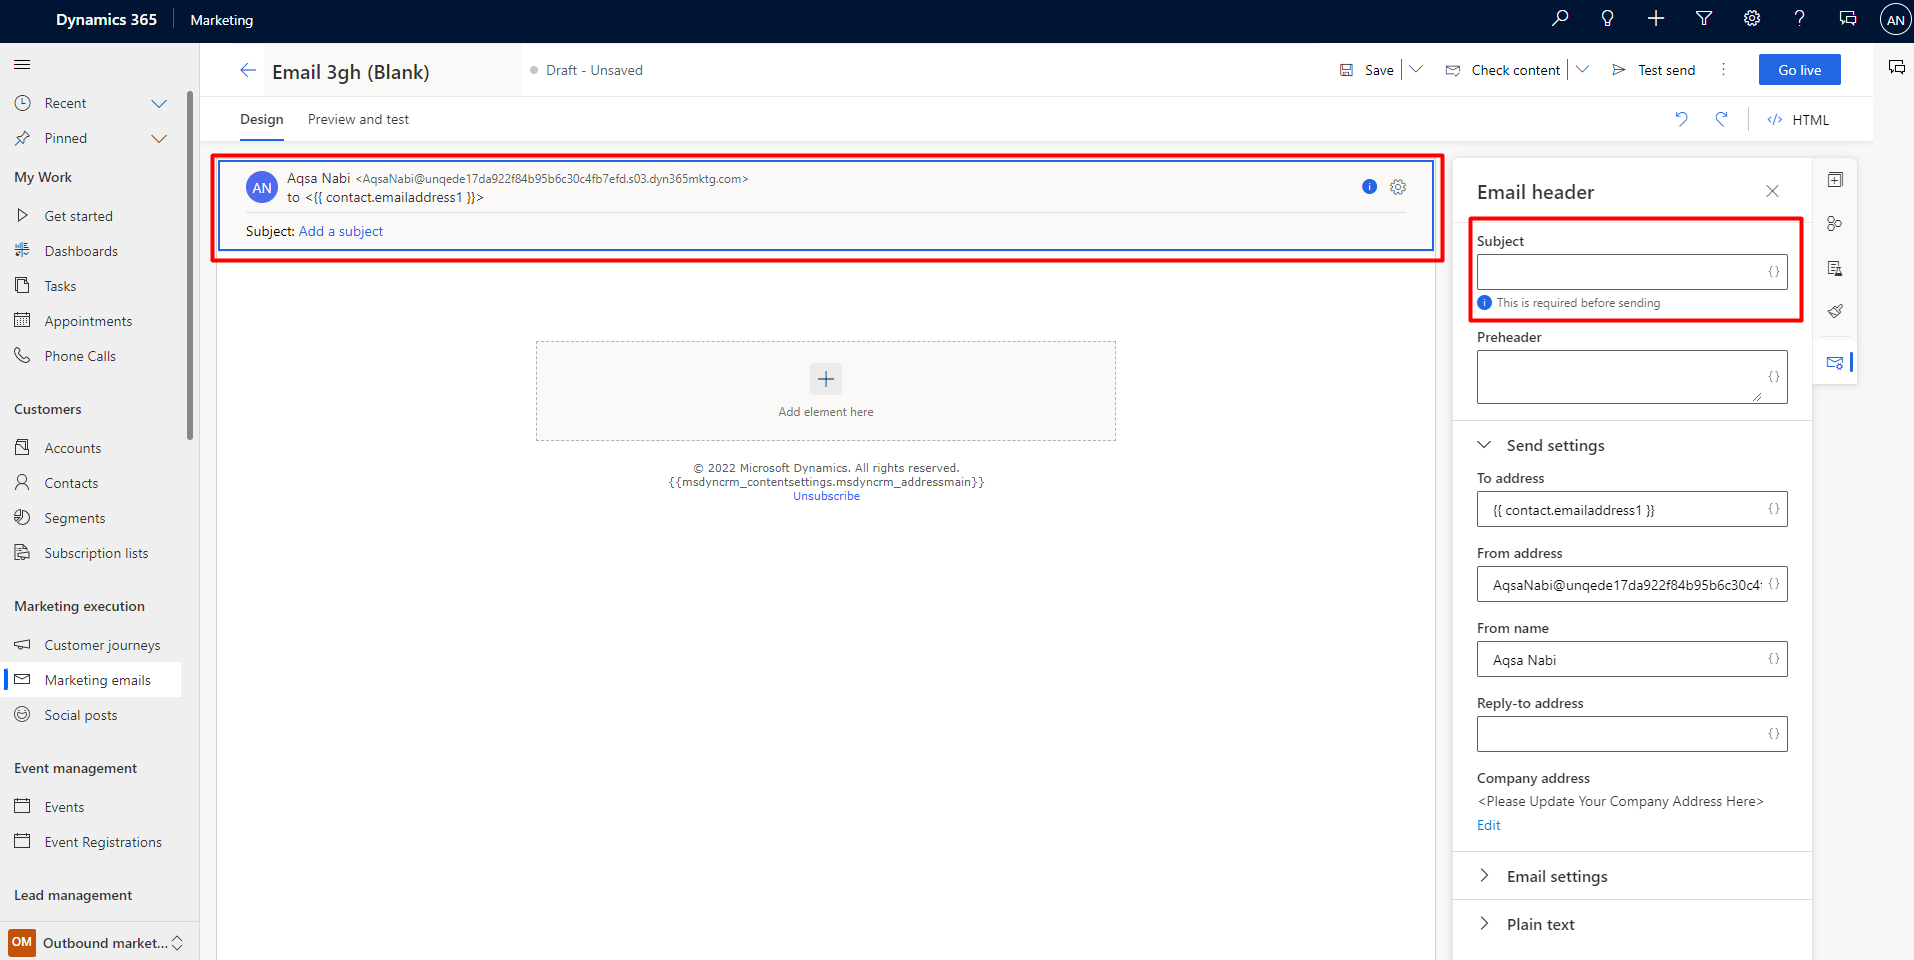This screenshot has height=960, width=1914.
Task: Click the Unsubscribe link in footer
Action: click(826, 496)
